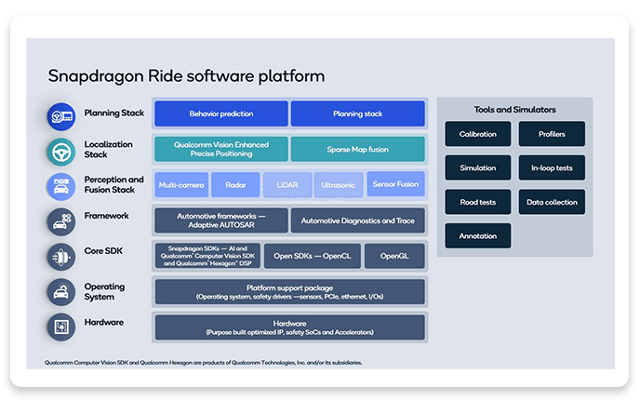This screenshot has width=640, height=414.
Task: Click the Sparse Map fusion block
Action: [358, 149]
